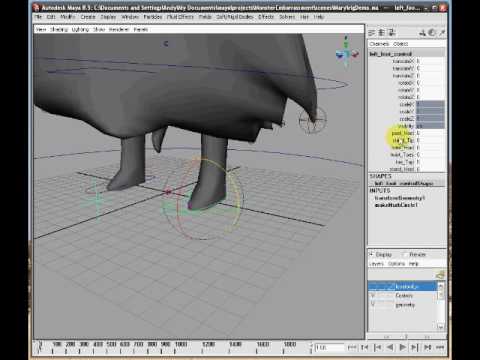This screenshot has width=480, height=360.
Task: Open the viewport Show menu
Action: tap(99, 29)
